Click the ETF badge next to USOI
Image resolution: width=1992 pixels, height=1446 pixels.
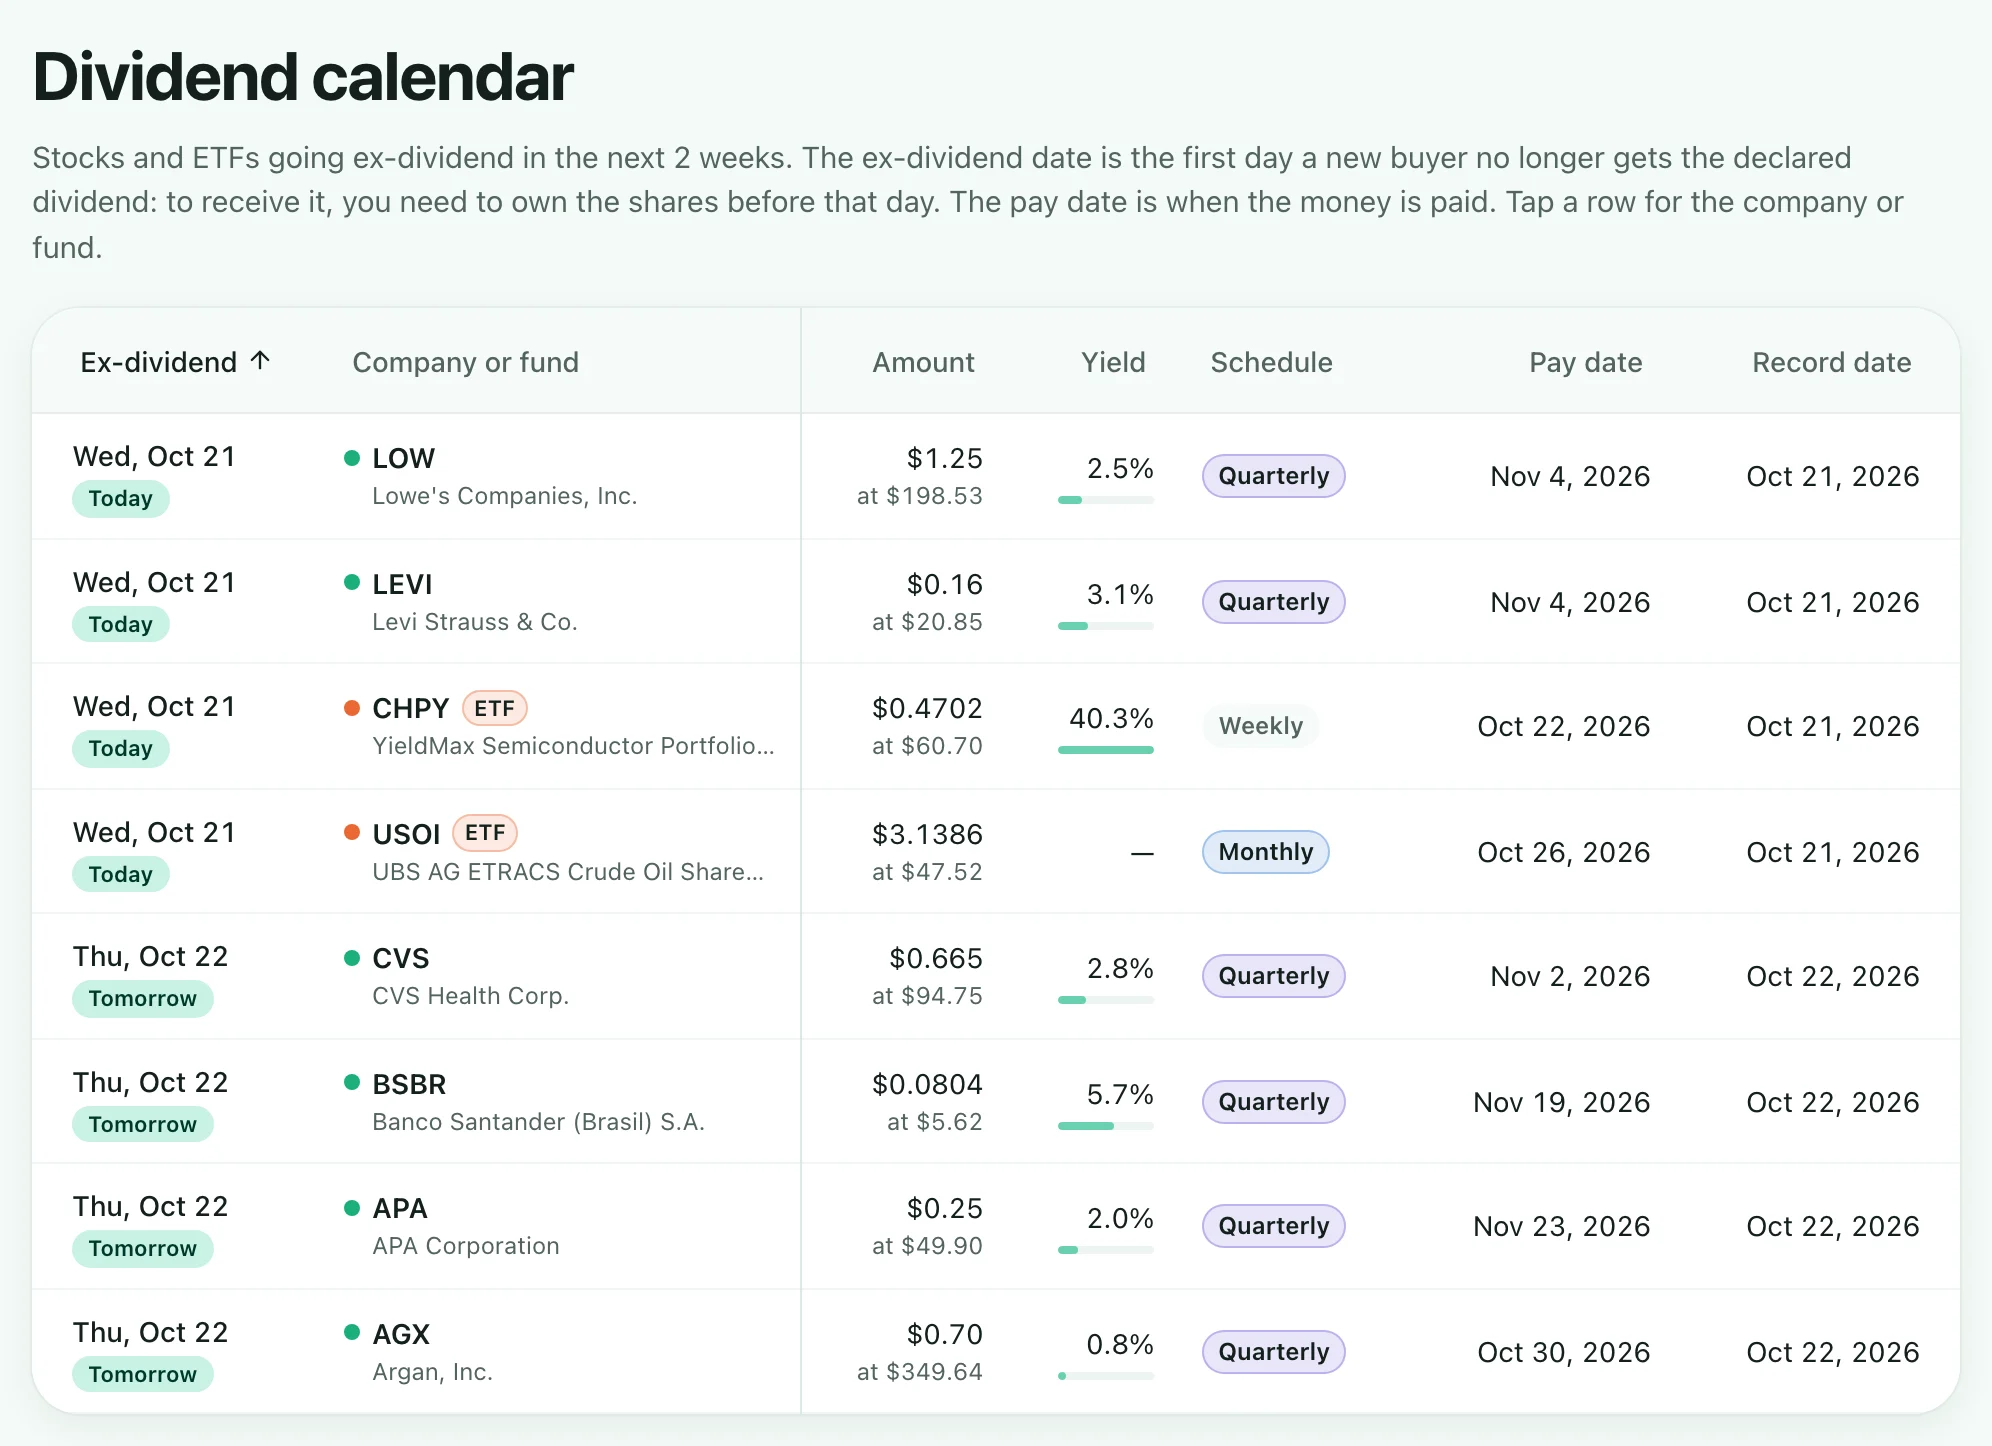[x=485, y=832]
